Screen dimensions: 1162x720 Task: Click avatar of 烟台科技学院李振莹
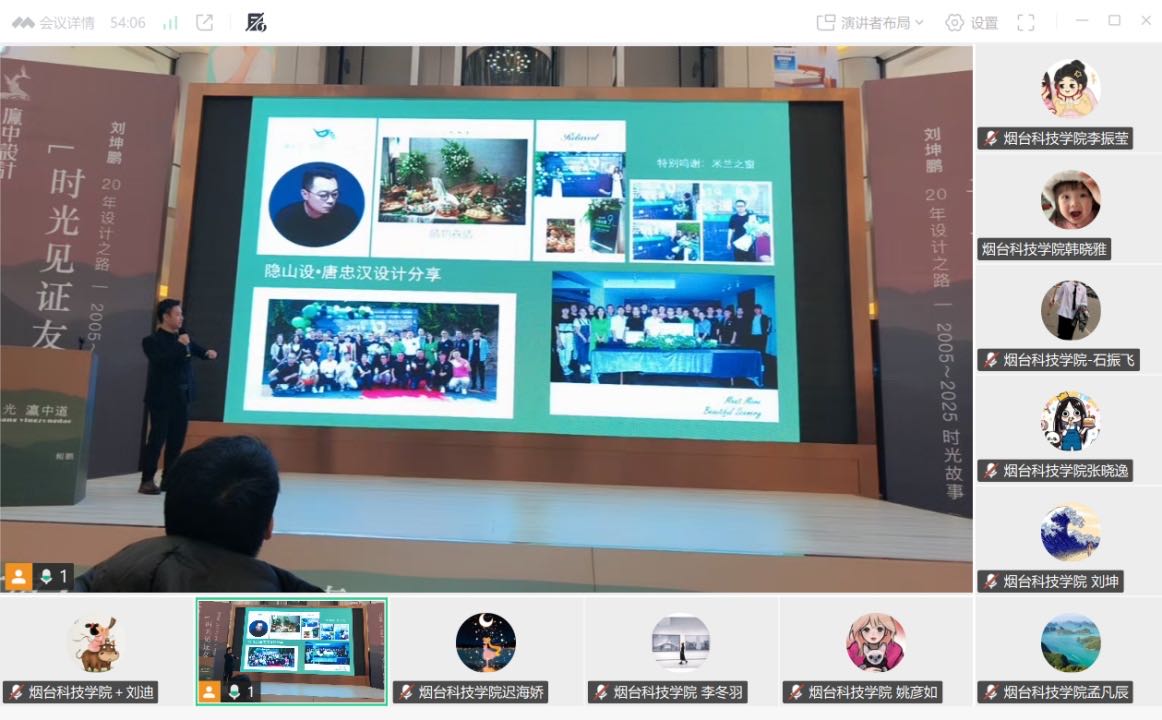point(1070,89)
